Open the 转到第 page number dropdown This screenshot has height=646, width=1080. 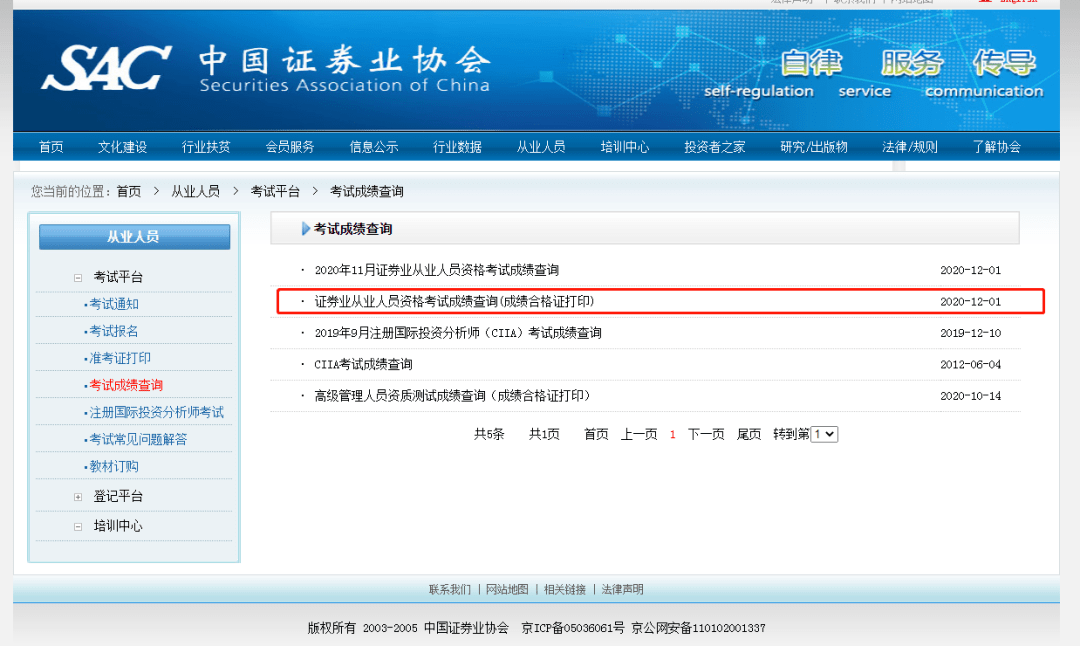click(x=823, y=433)
